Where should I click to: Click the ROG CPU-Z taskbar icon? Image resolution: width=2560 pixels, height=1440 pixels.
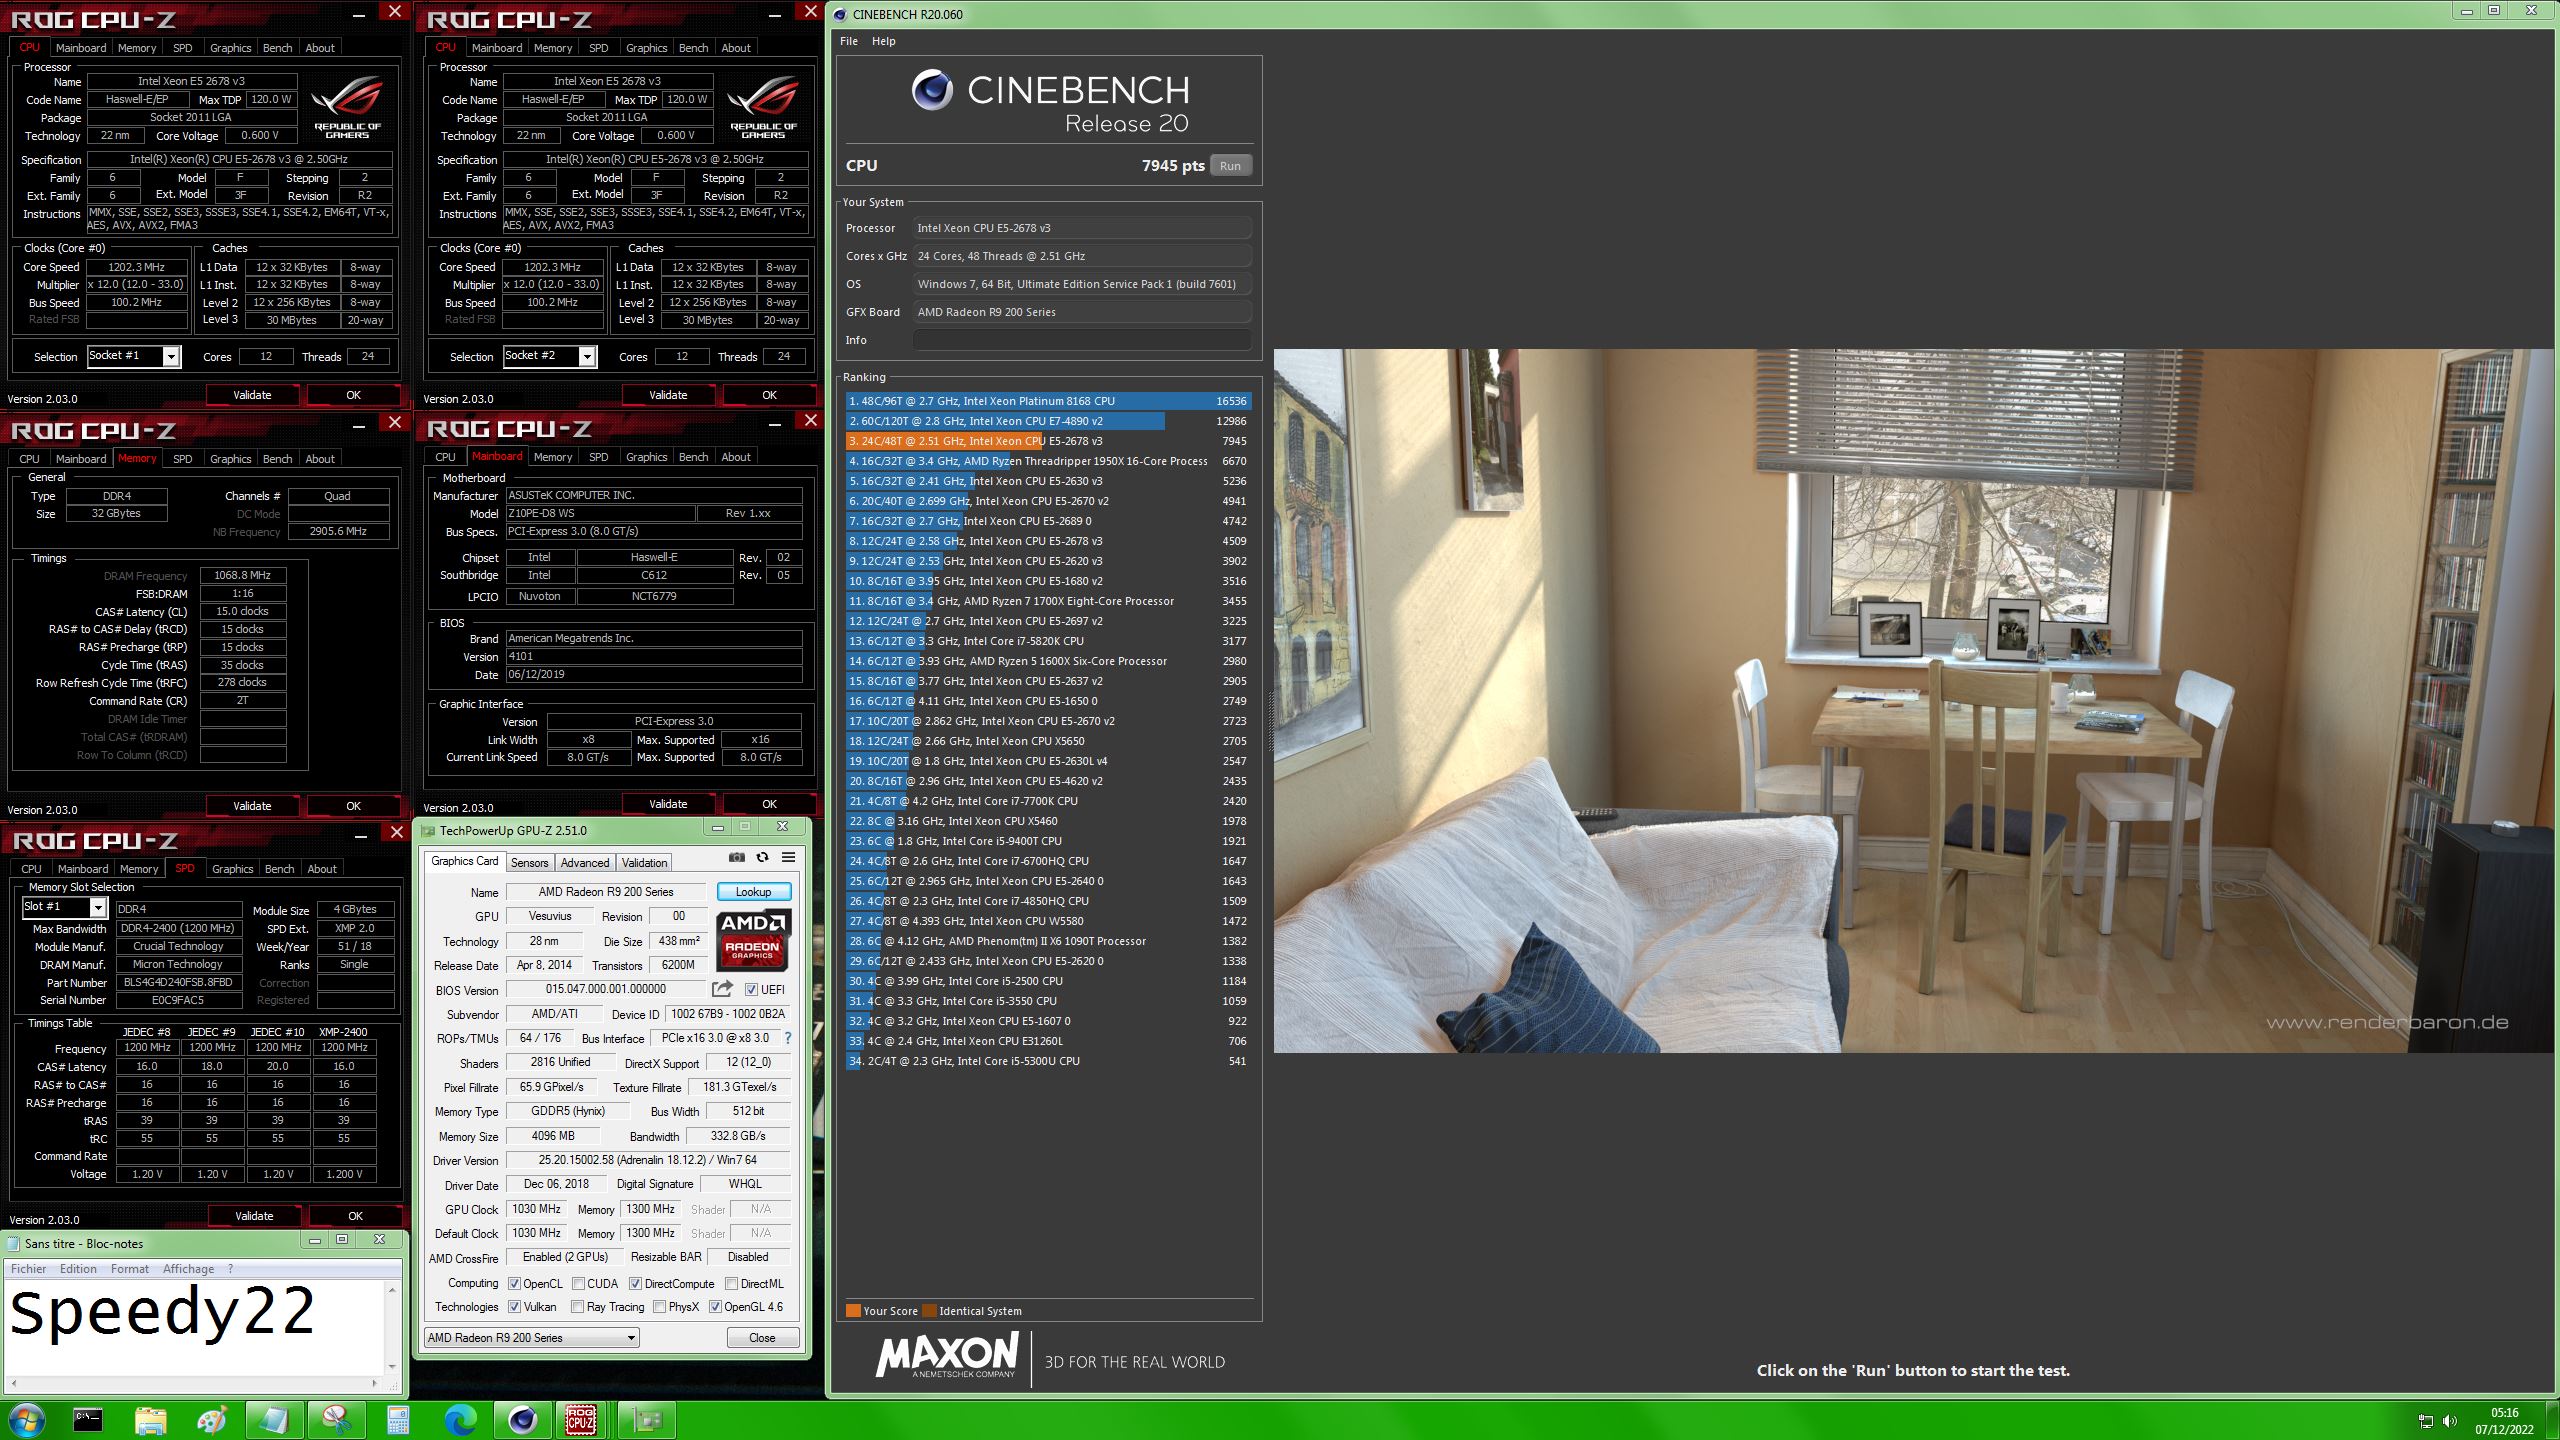[581, 1419]
